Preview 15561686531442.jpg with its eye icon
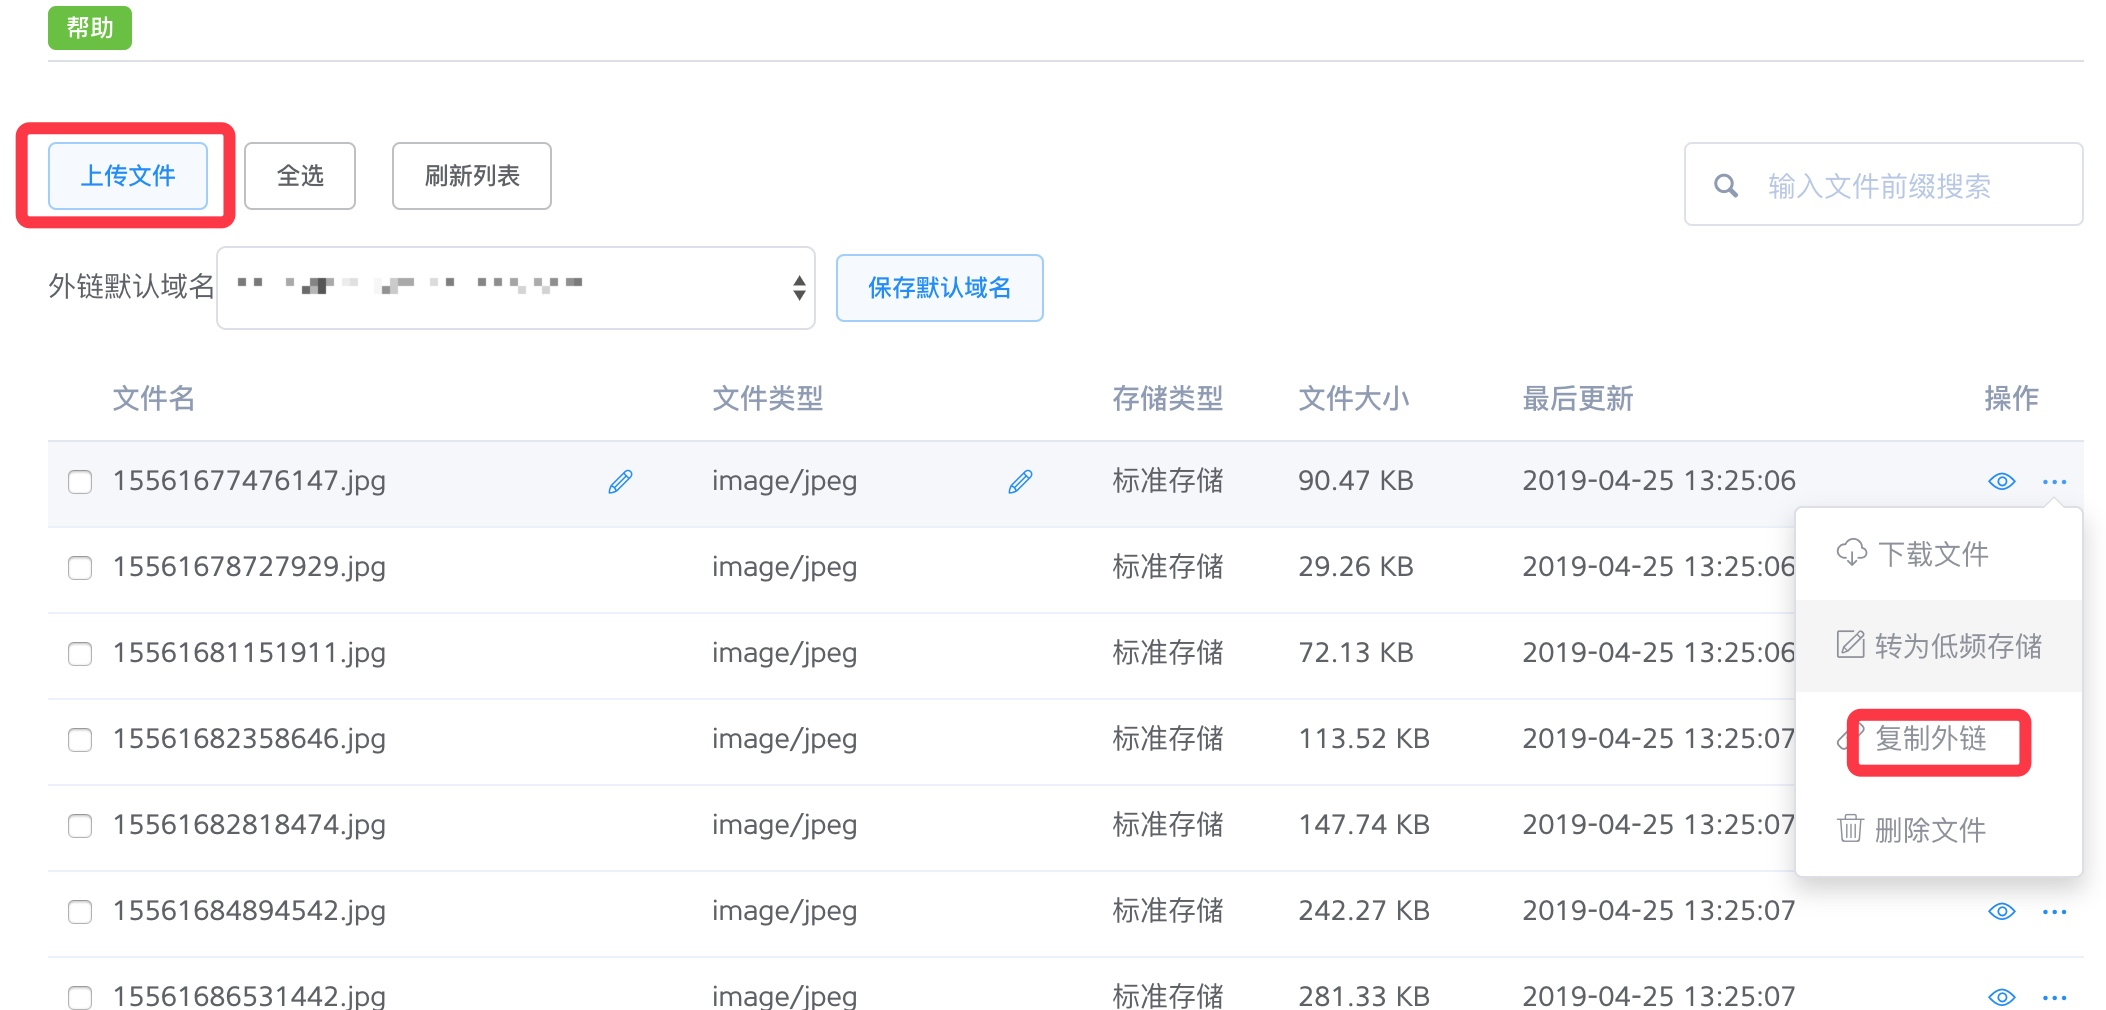Image resolution: width=2106 pixels, height=1010 pixels. point(2001,998)
